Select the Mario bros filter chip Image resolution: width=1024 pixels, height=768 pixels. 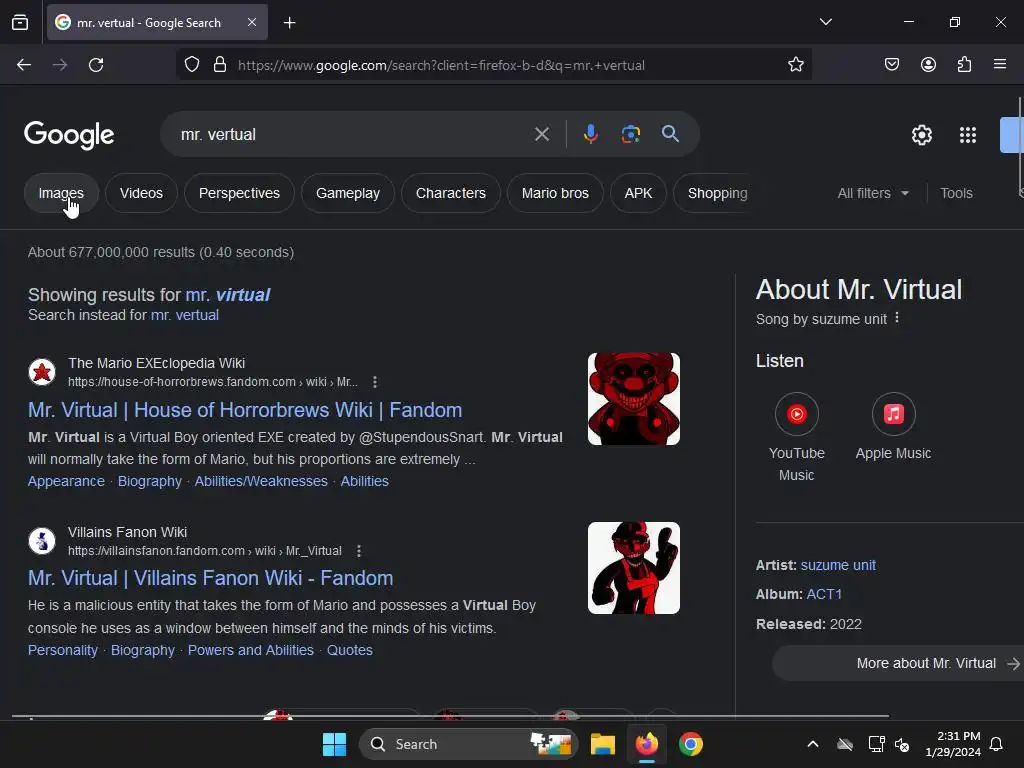click(x=555, y=193)
